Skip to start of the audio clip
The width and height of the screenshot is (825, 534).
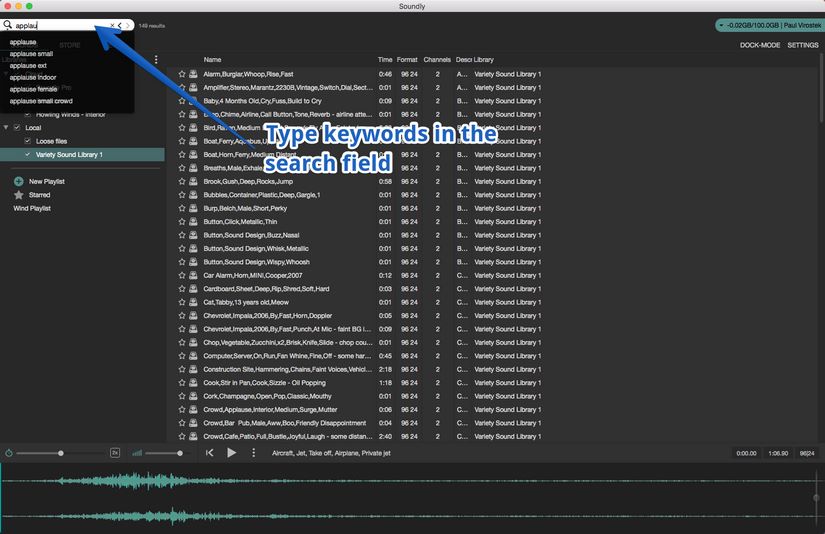click(x=210, y=453)
